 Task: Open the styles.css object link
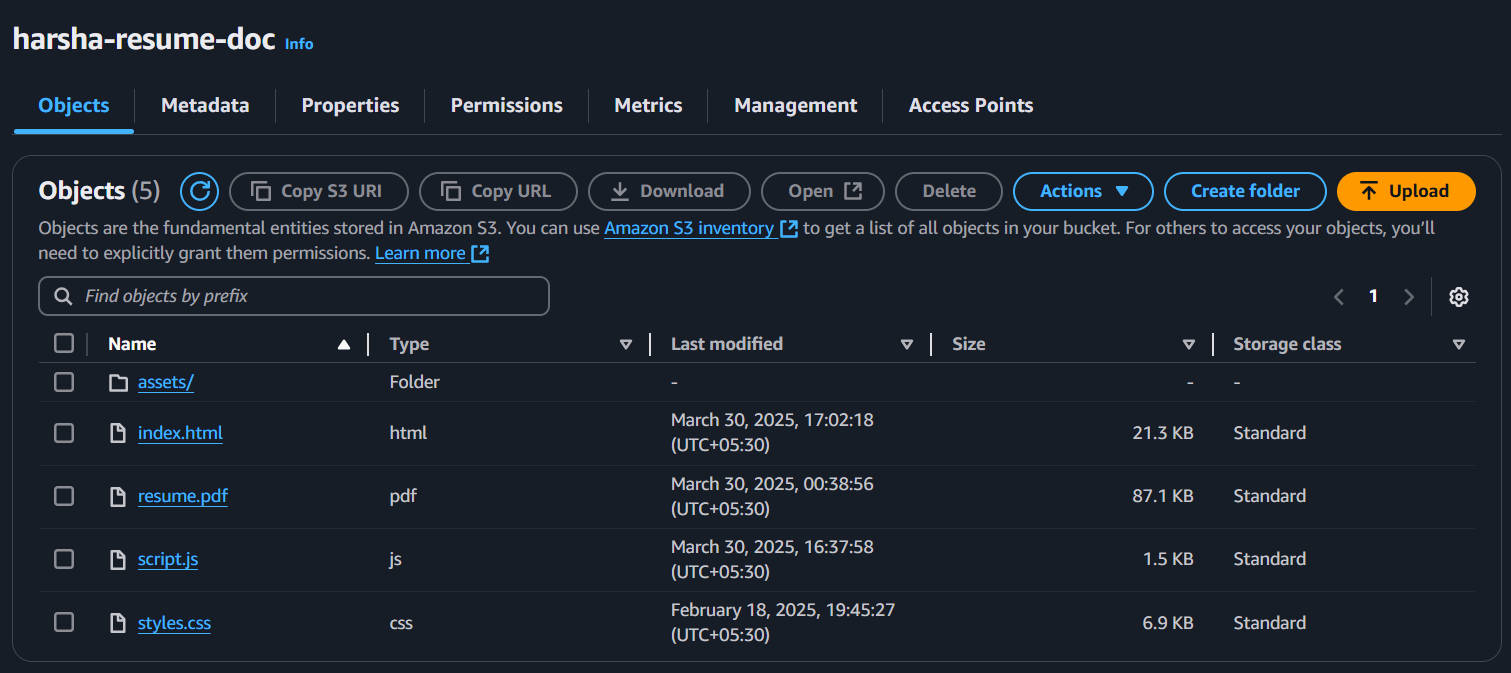(x=174, y=623)
